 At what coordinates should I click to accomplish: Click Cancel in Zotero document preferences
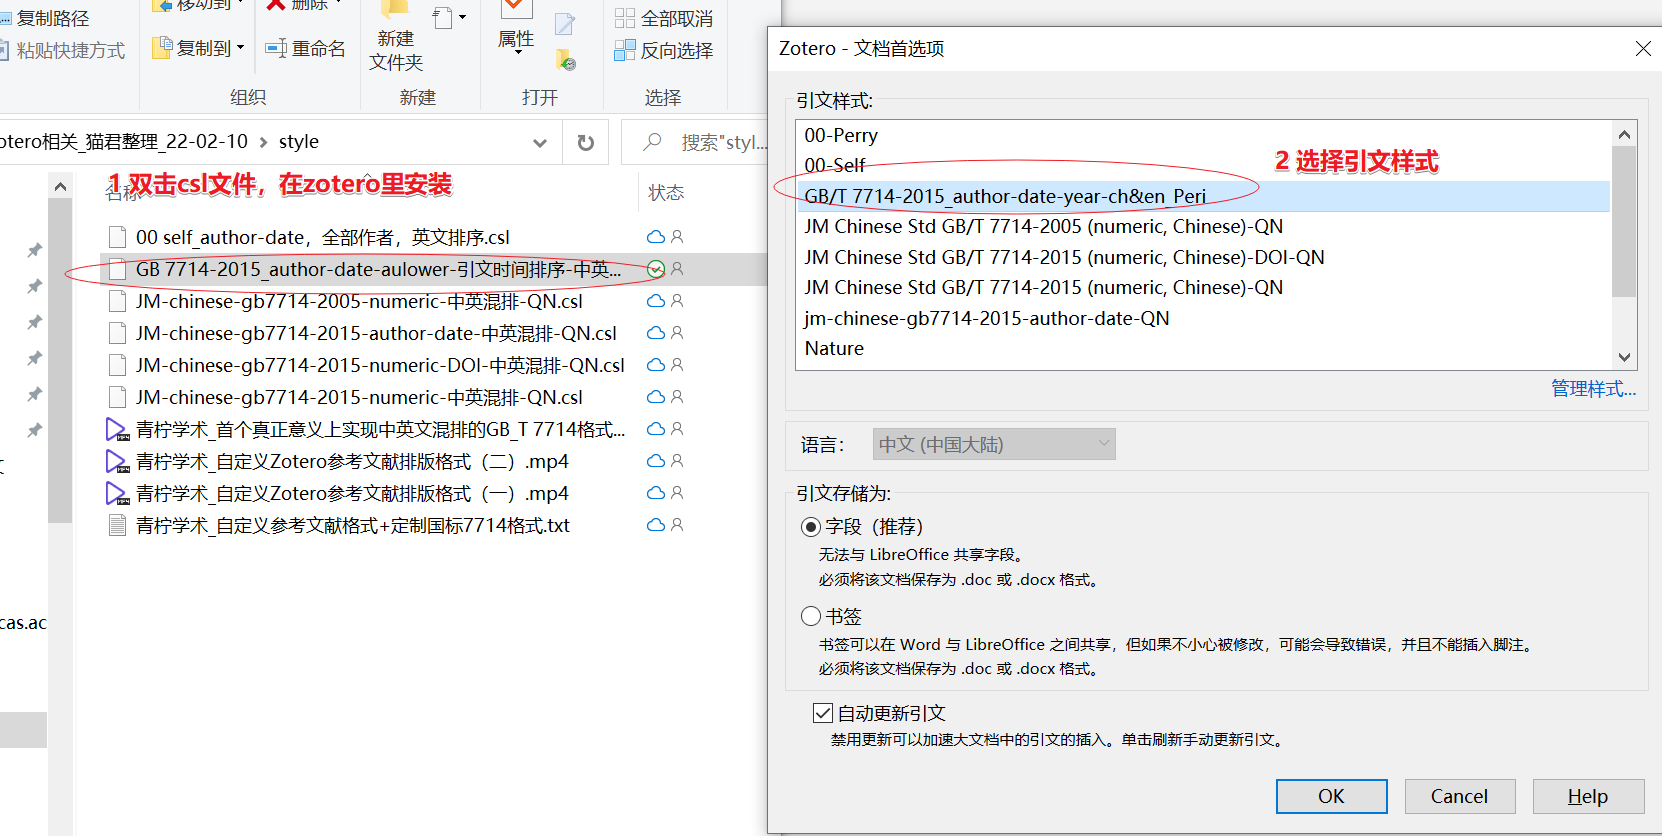click(x=1460, y=796)
